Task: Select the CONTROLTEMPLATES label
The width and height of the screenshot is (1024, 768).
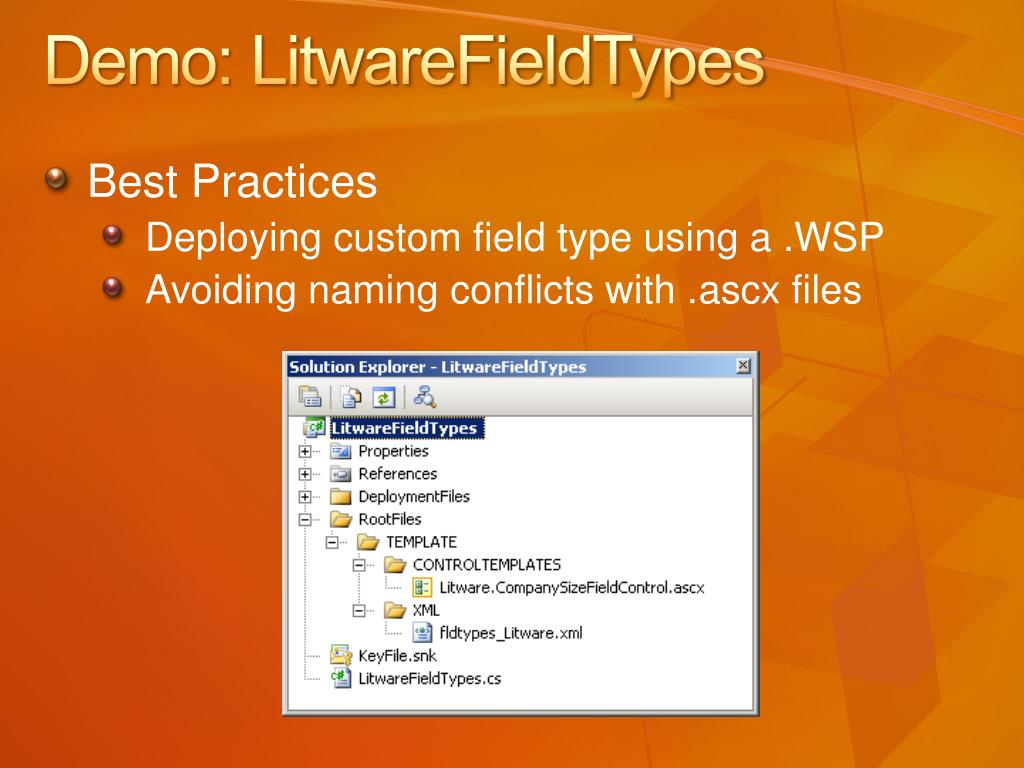Action: tap(487, 565)
